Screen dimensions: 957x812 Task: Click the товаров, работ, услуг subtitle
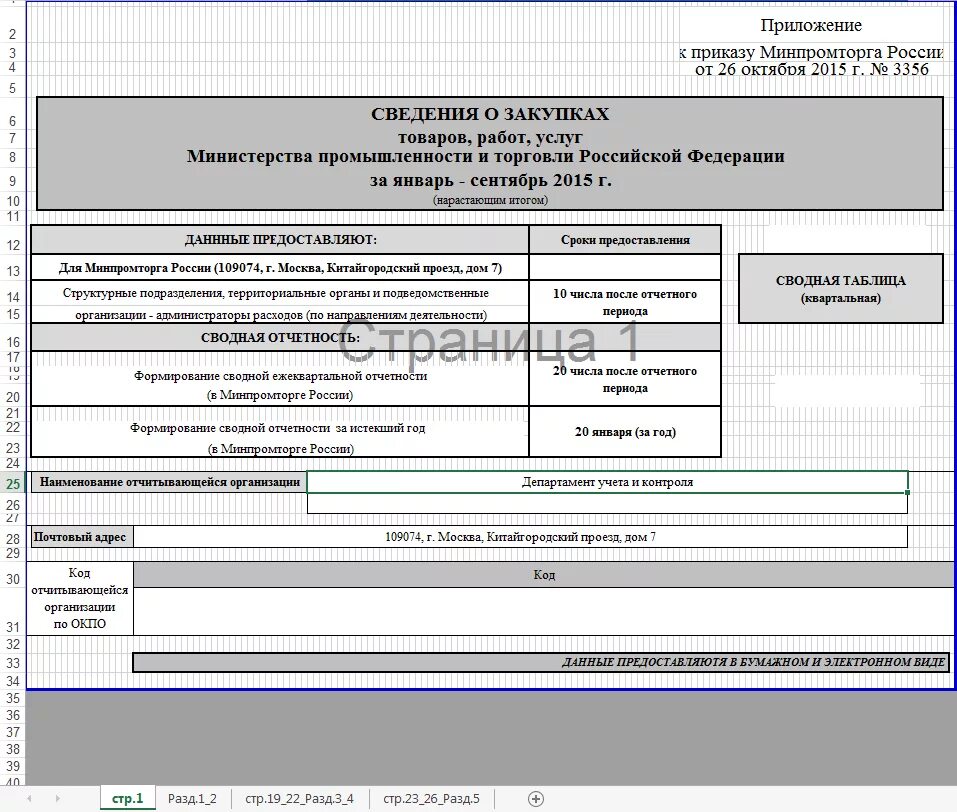click(x=490, y=137)
